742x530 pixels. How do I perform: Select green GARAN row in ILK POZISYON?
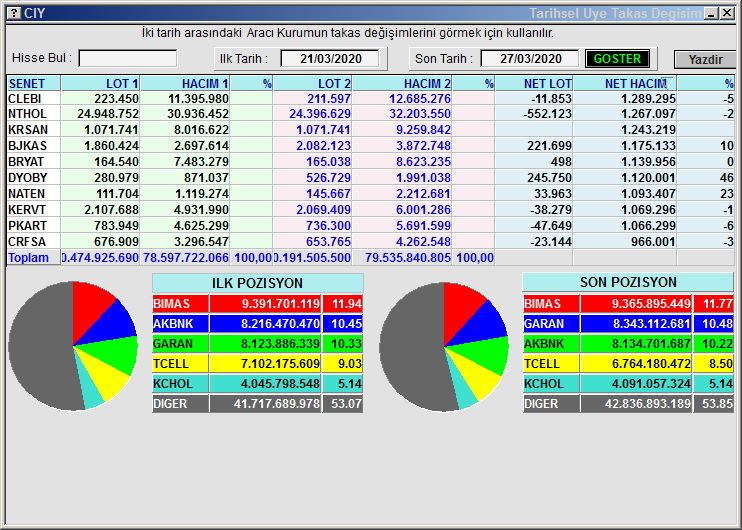point(257,344)
